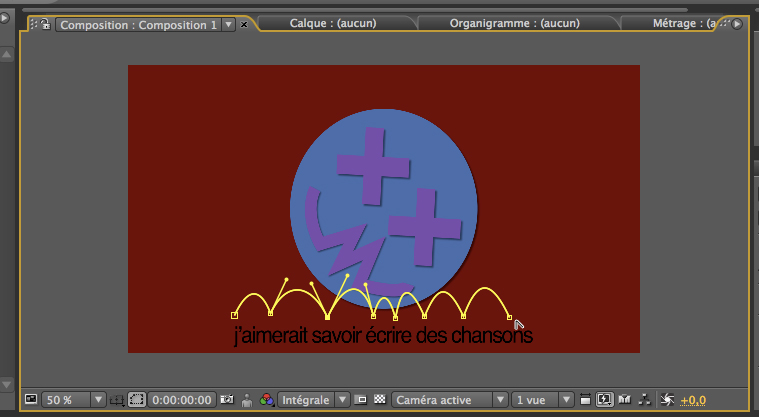Viewport: 759px width, 417px height.
Task: Click the Timeline panel icon
Action: [x=625, y=400]
